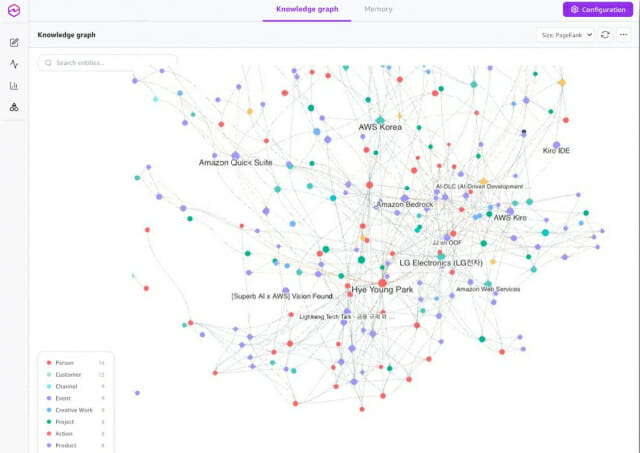Image resolution: width=640 pixels, height=453 pixels.
Task: Click the Kiro IDE node
Action: [x=556, y=145]
